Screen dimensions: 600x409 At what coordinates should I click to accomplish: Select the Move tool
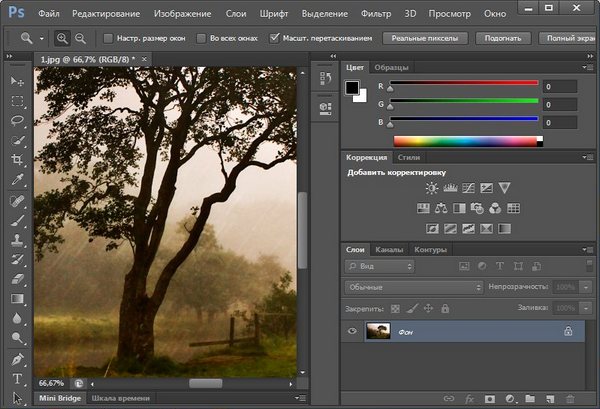pos(17,80)
